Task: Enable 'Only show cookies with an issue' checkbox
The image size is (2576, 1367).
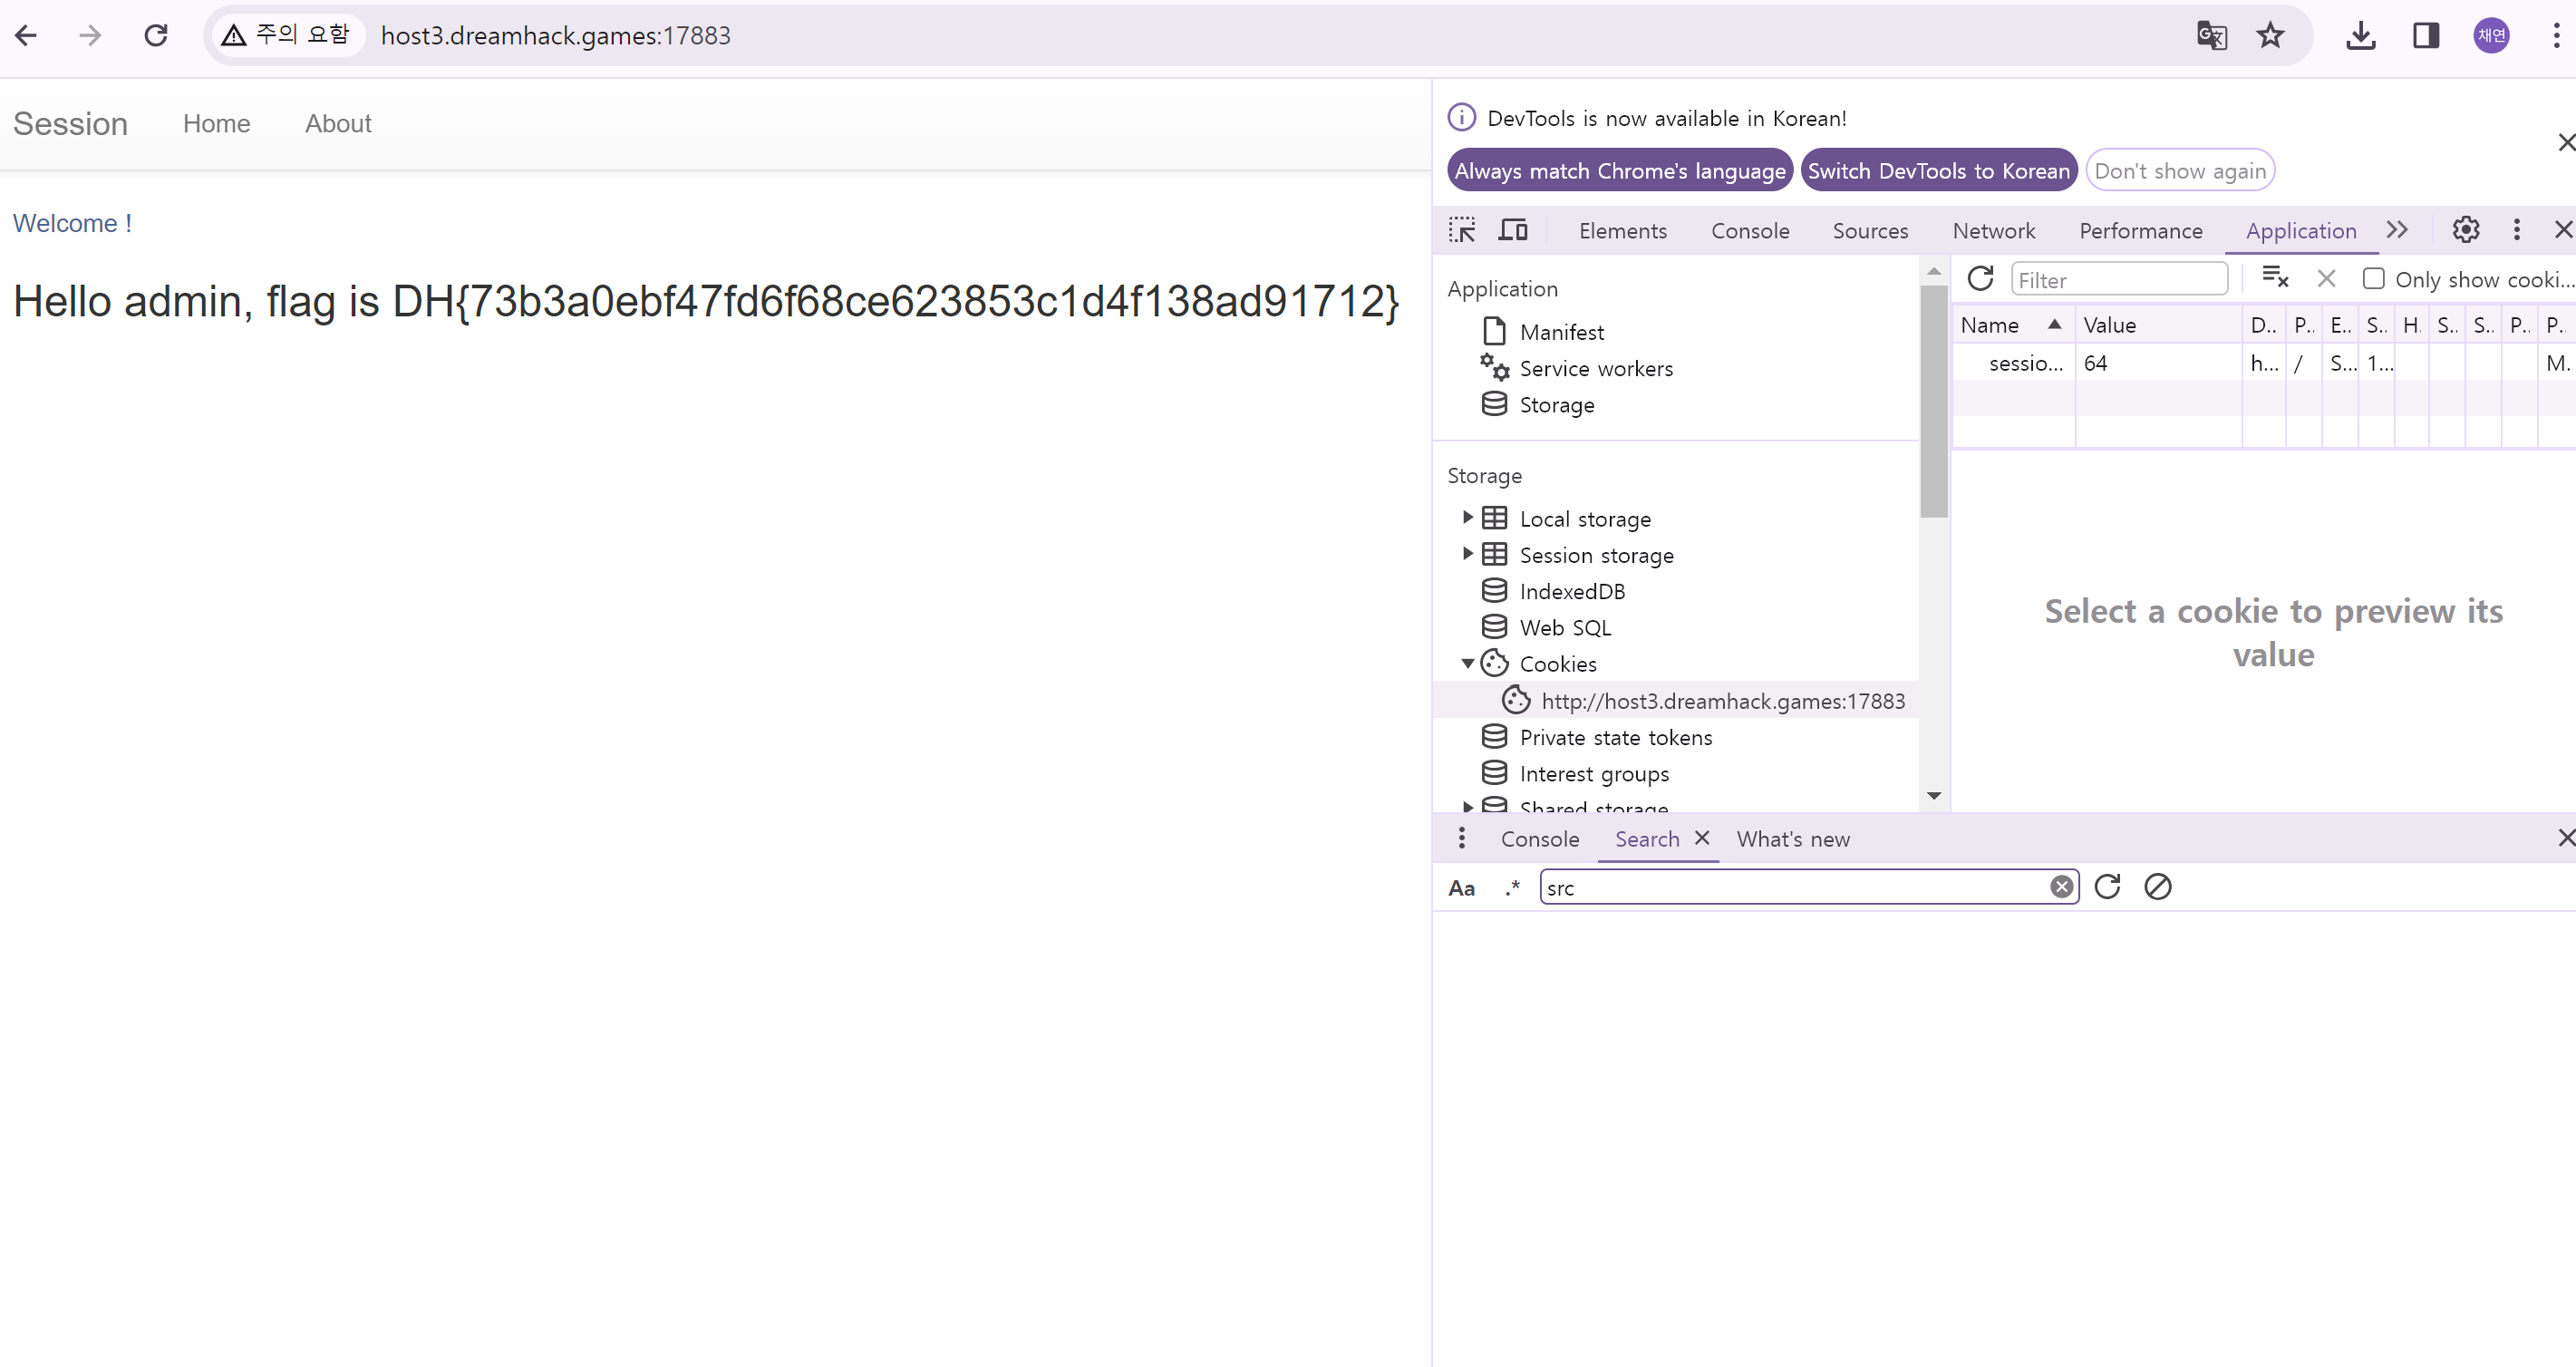Action: point(2373,279)
